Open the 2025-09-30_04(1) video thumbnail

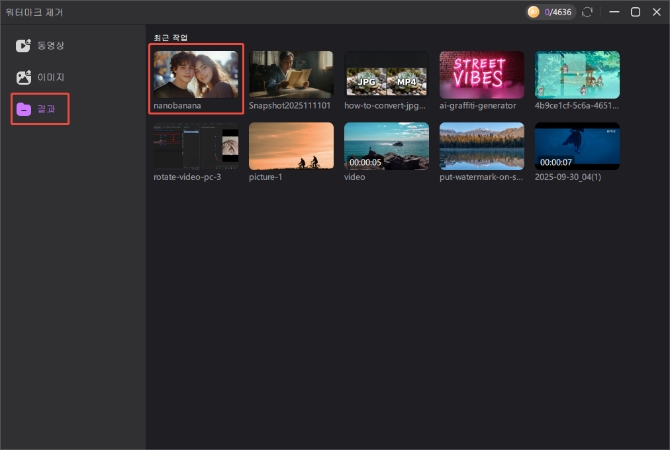[577, 146]
